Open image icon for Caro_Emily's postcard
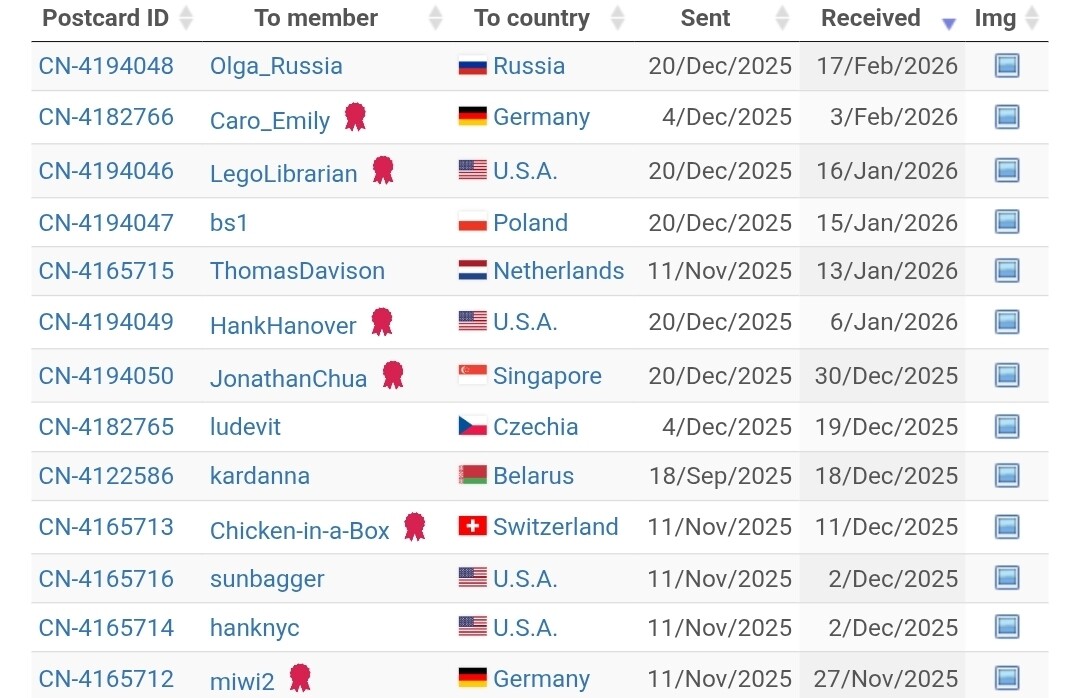 1007,117
